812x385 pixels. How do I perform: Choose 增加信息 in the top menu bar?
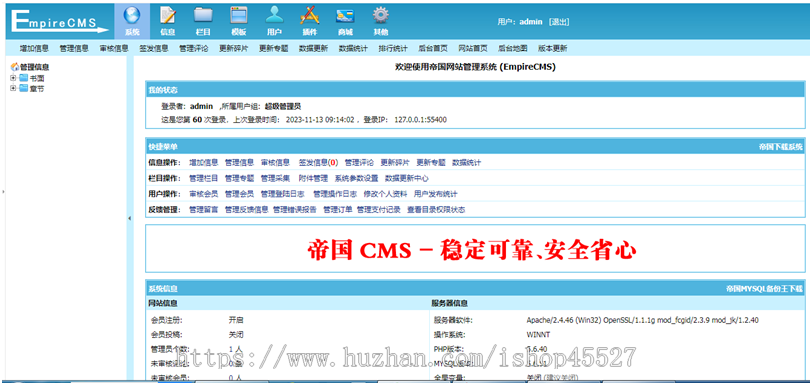(34, 49)
